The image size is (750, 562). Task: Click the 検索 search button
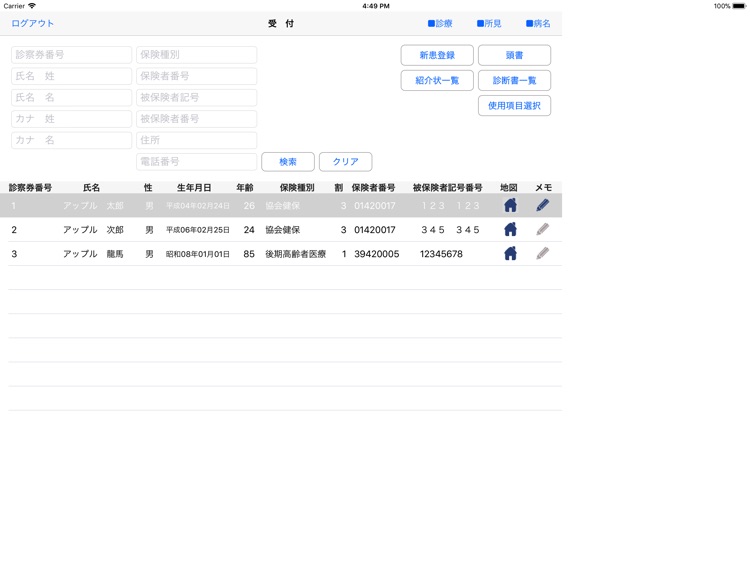click(x=288, y=162)
